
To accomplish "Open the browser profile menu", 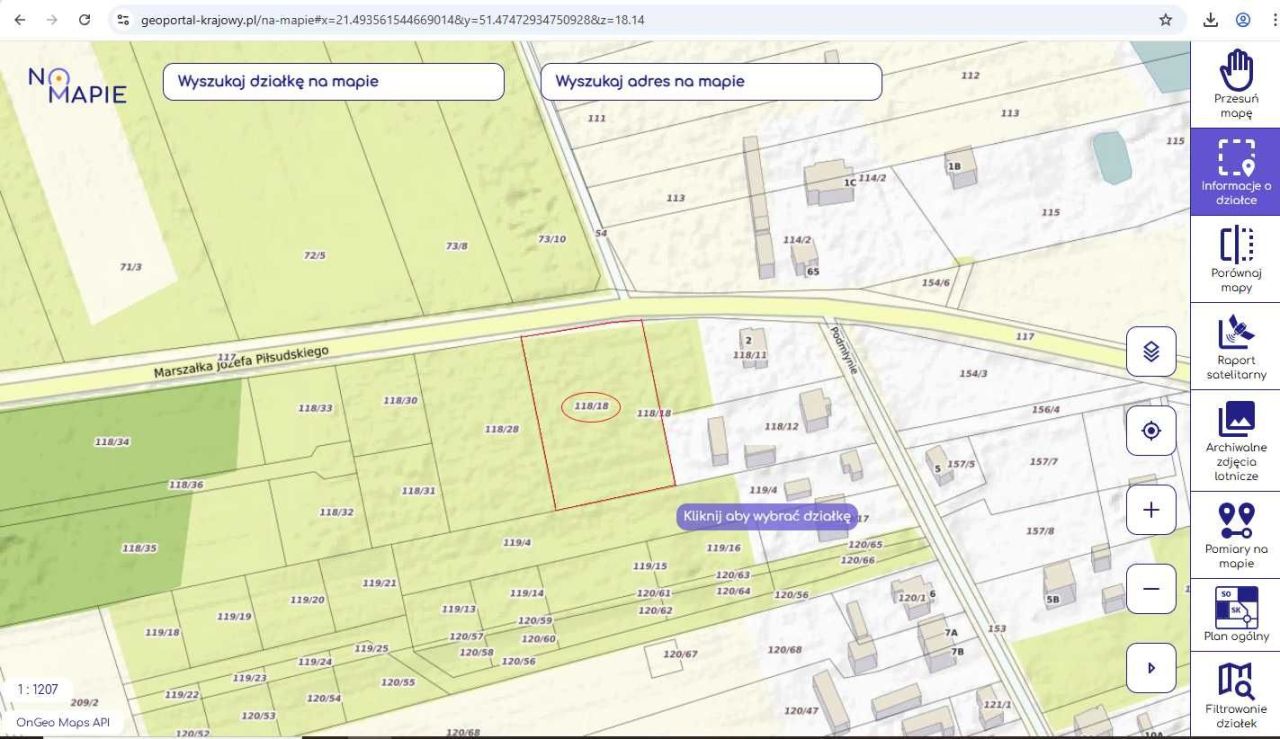I will coord(1243,20).
